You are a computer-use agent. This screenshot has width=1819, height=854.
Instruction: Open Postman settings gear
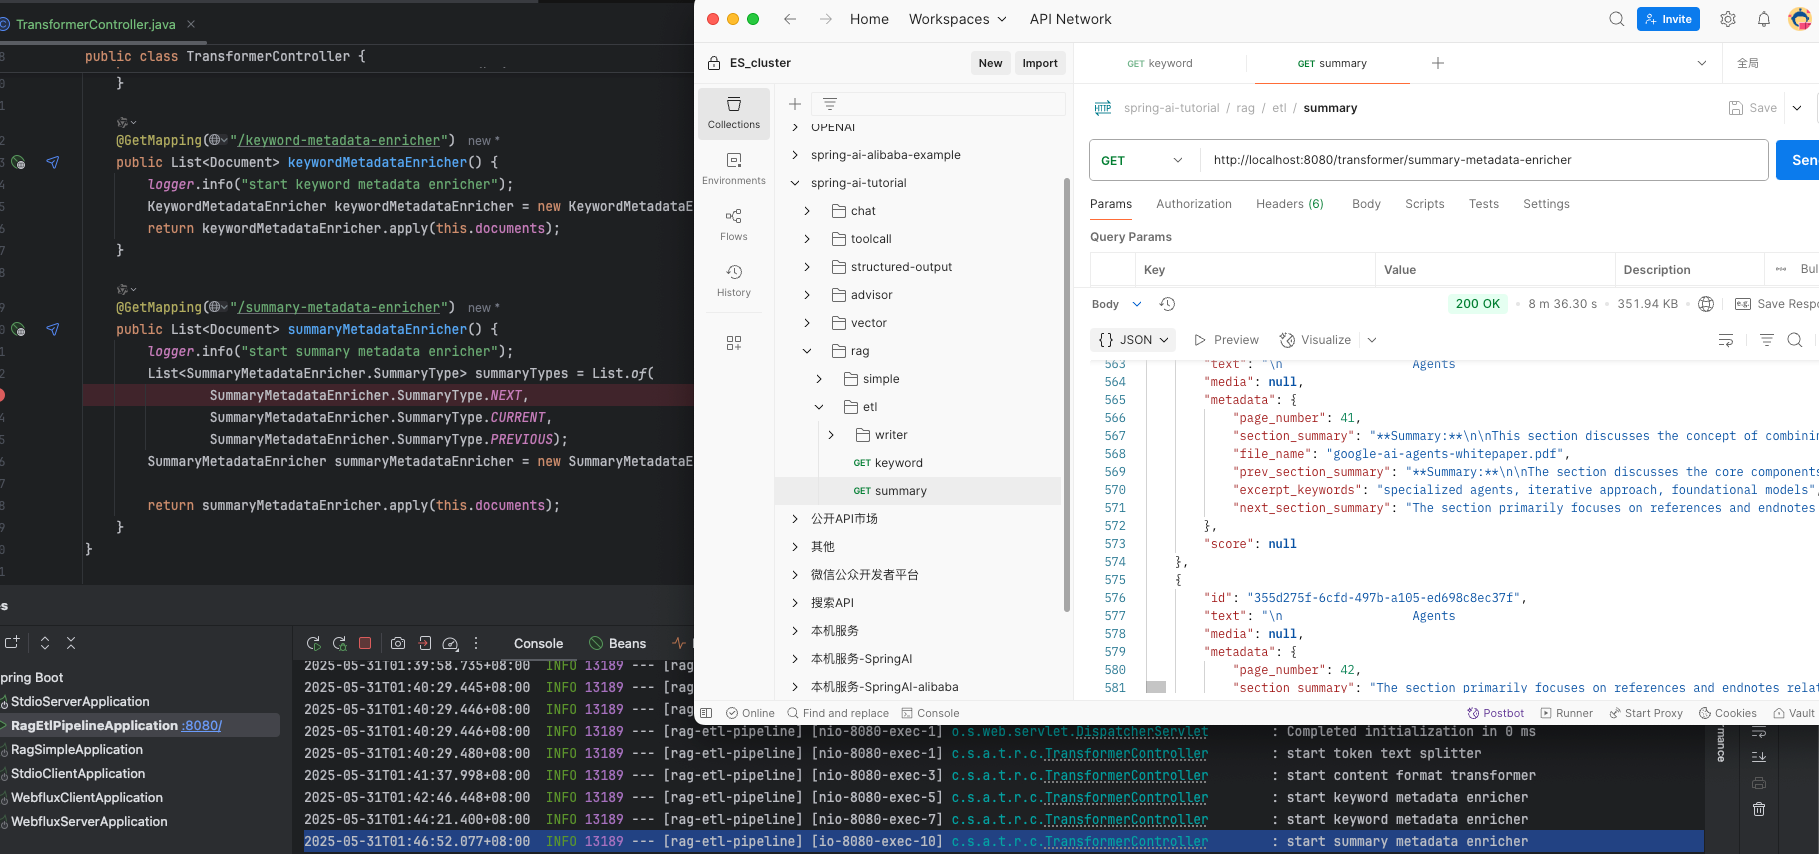[x=1728, y=19]
